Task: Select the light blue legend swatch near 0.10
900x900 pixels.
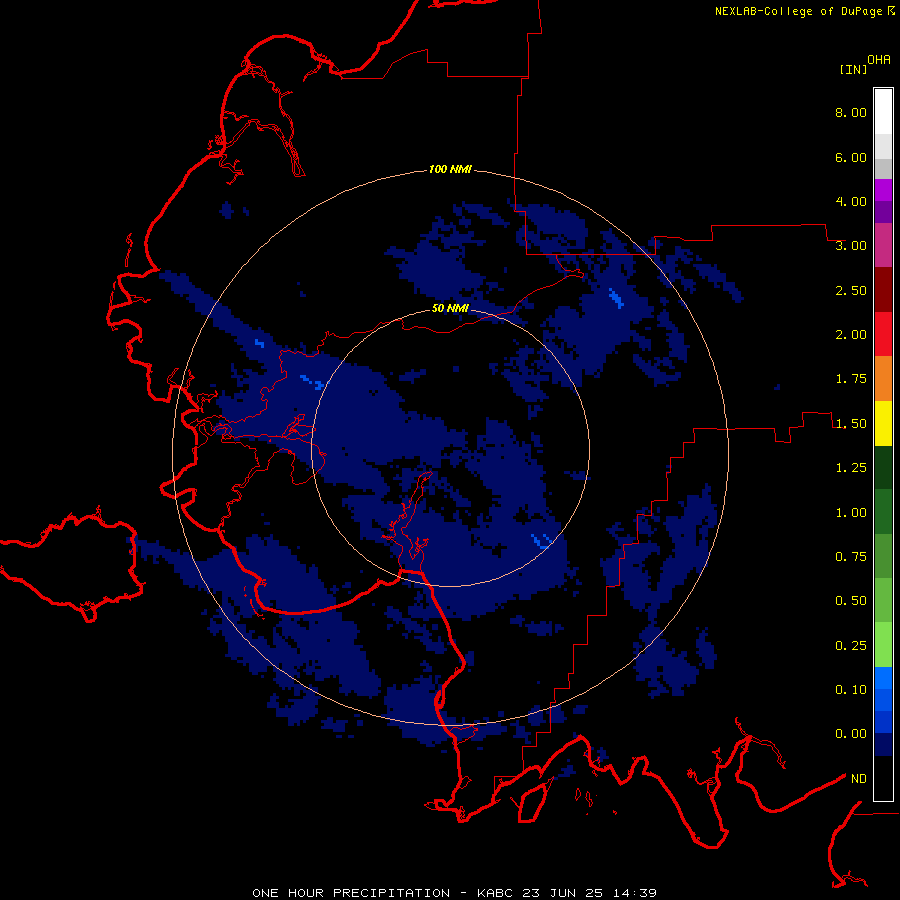Action: tap(883, 678)
